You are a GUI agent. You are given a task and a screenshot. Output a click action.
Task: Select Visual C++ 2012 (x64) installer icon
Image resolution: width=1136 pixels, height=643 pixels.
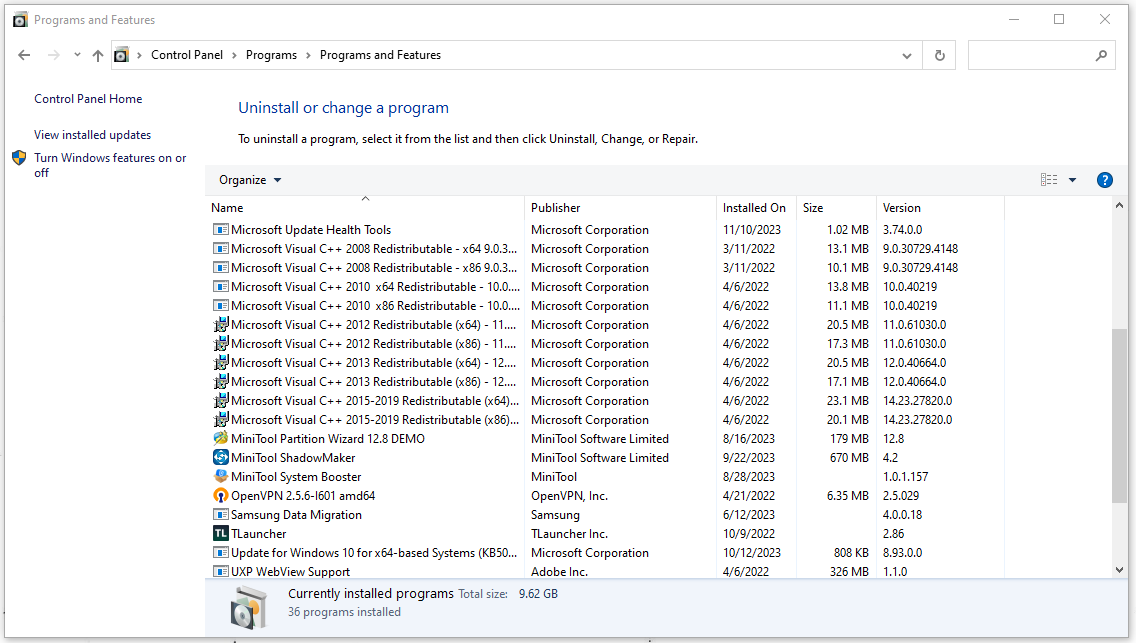(x=220, y=324)
